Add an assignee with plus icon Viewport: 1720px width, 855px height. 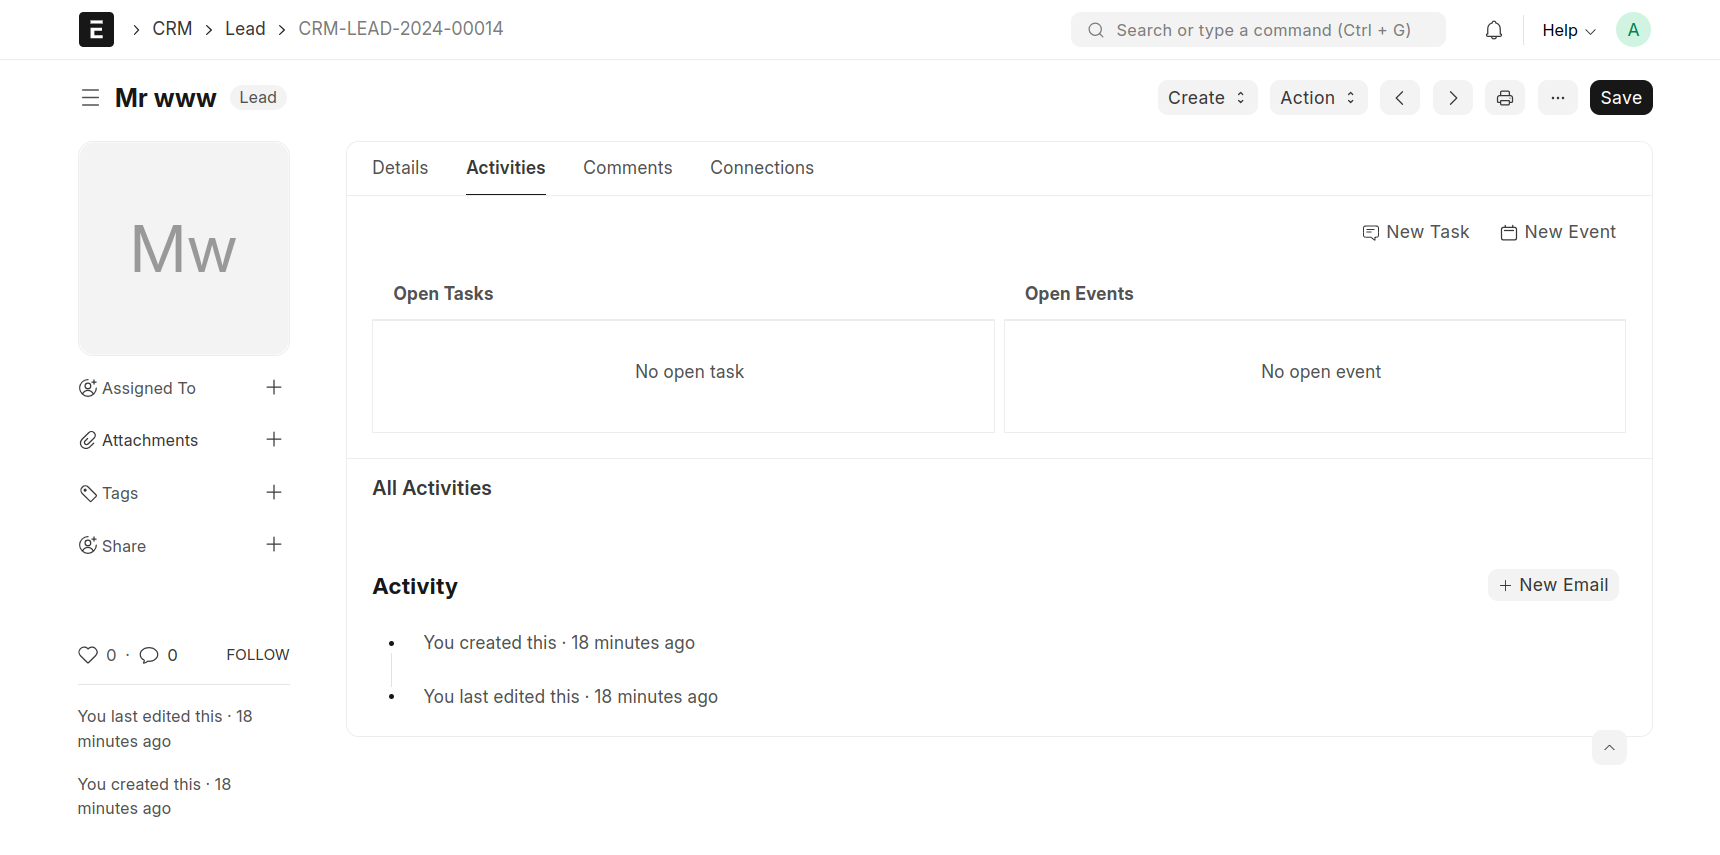[274, 388]
